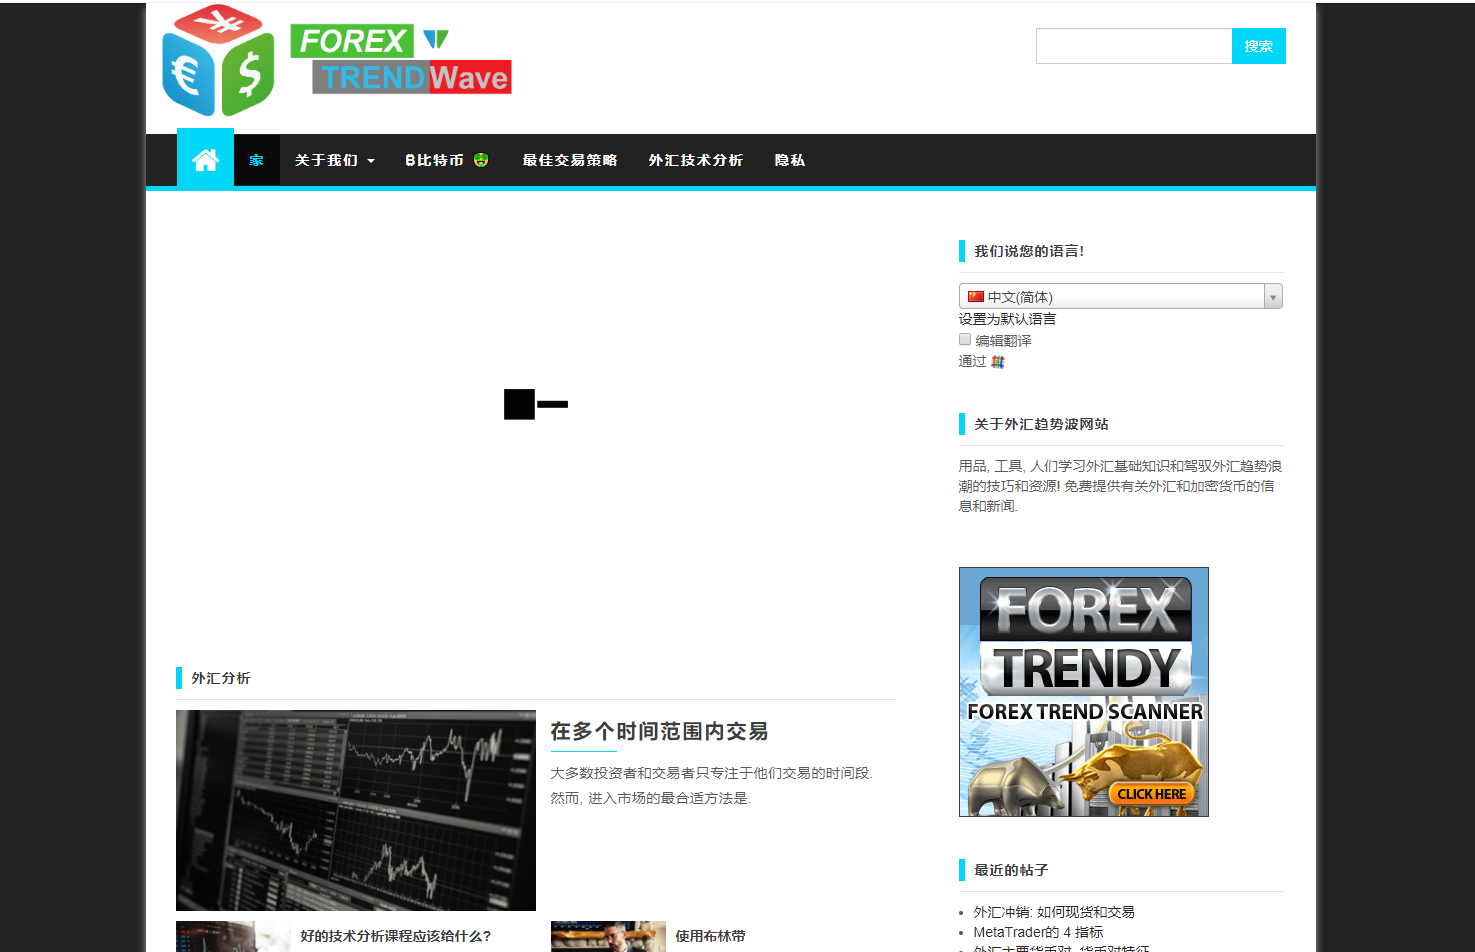Click the search text input field

point(1133,46)
